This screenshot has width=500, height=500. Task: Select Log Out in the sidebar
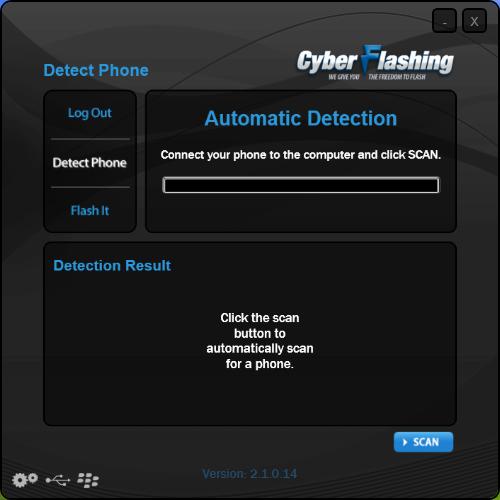[x=90, y=113]
